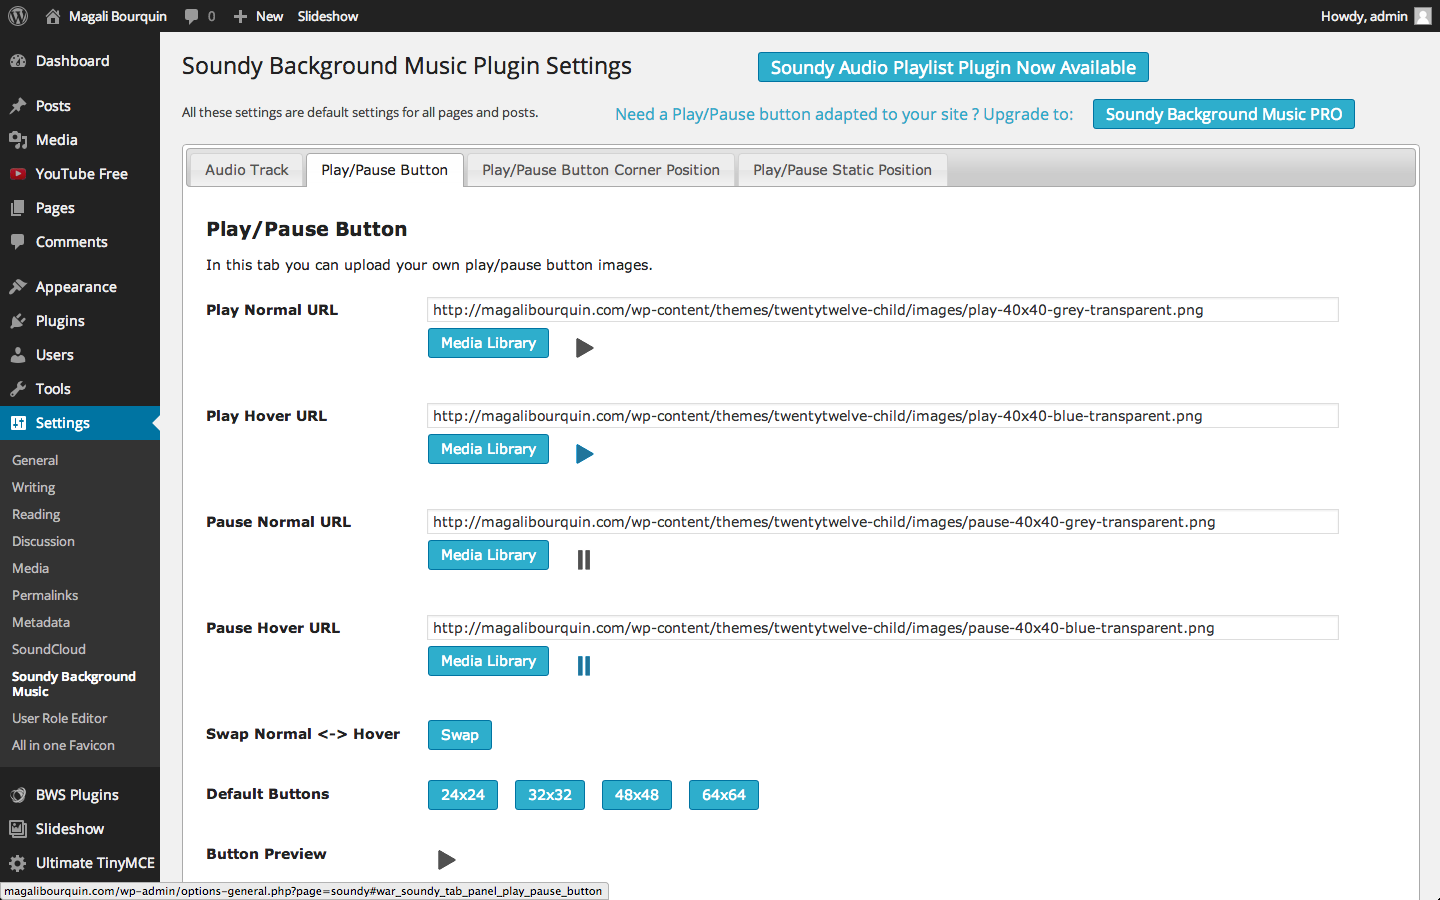Open SoundCloud settings submenu
The image size is (1440, 900).
49,649
